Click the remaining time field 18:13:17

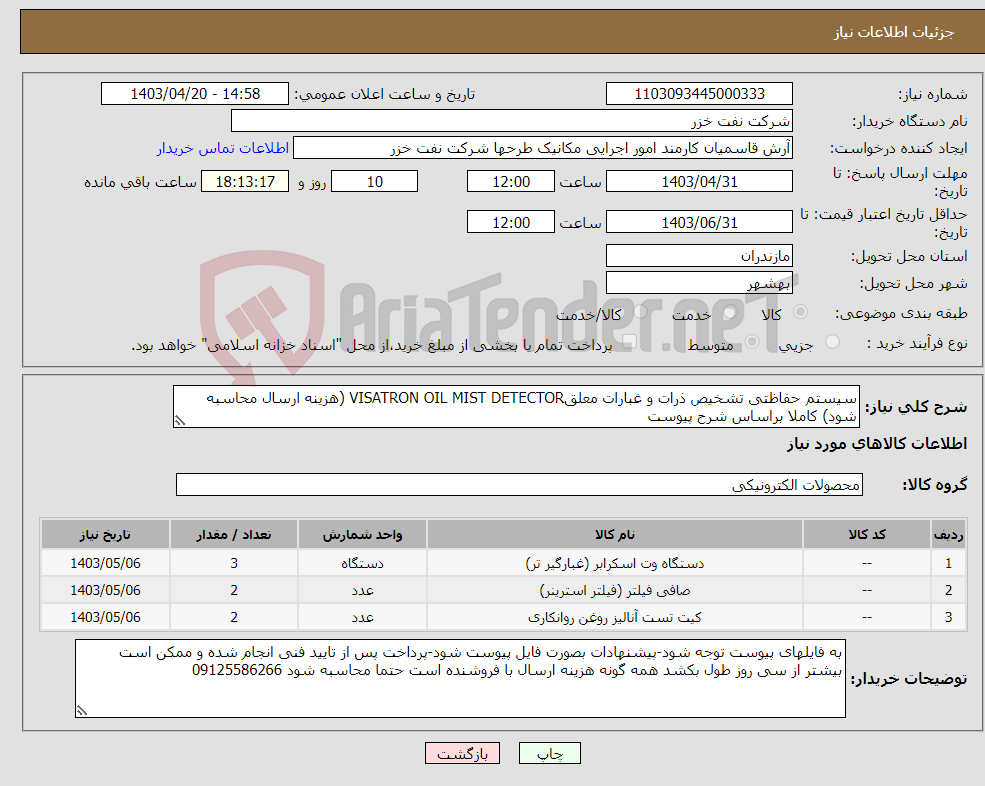click(245, 182)
